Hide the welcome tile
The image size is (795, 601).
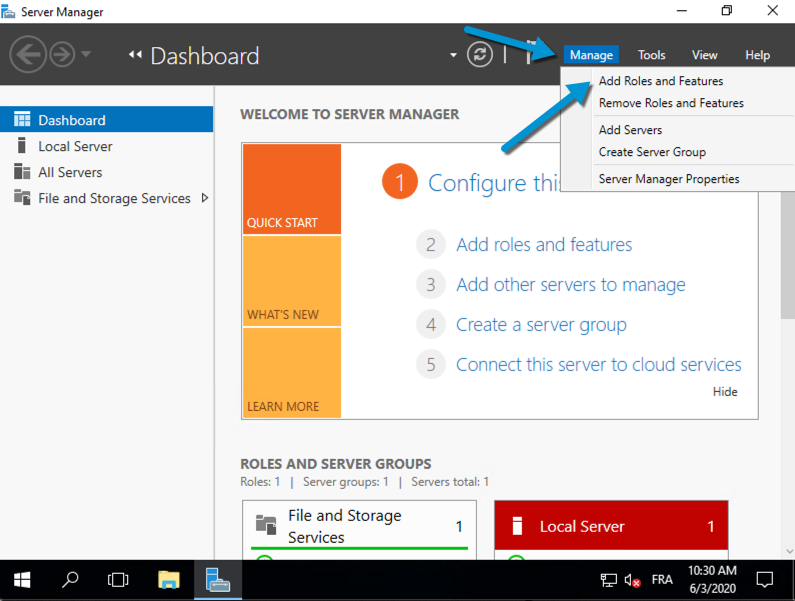coord(725,392)
